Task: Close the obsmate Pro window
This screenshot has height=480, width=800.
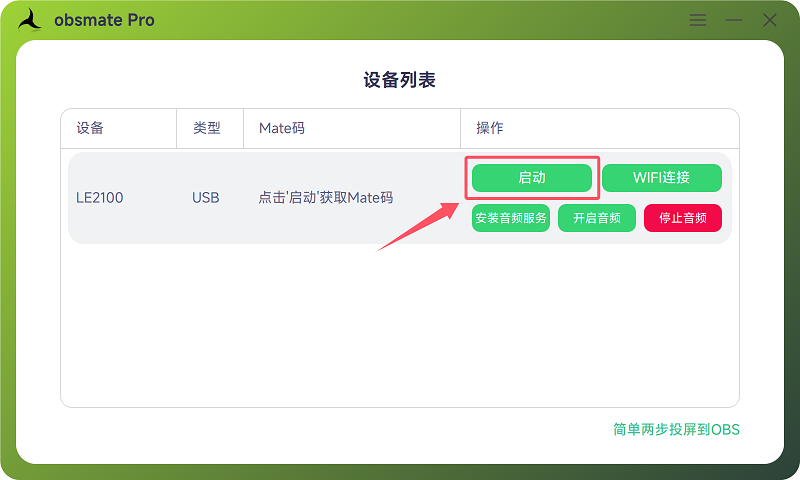Action: (x=769, y=20)
